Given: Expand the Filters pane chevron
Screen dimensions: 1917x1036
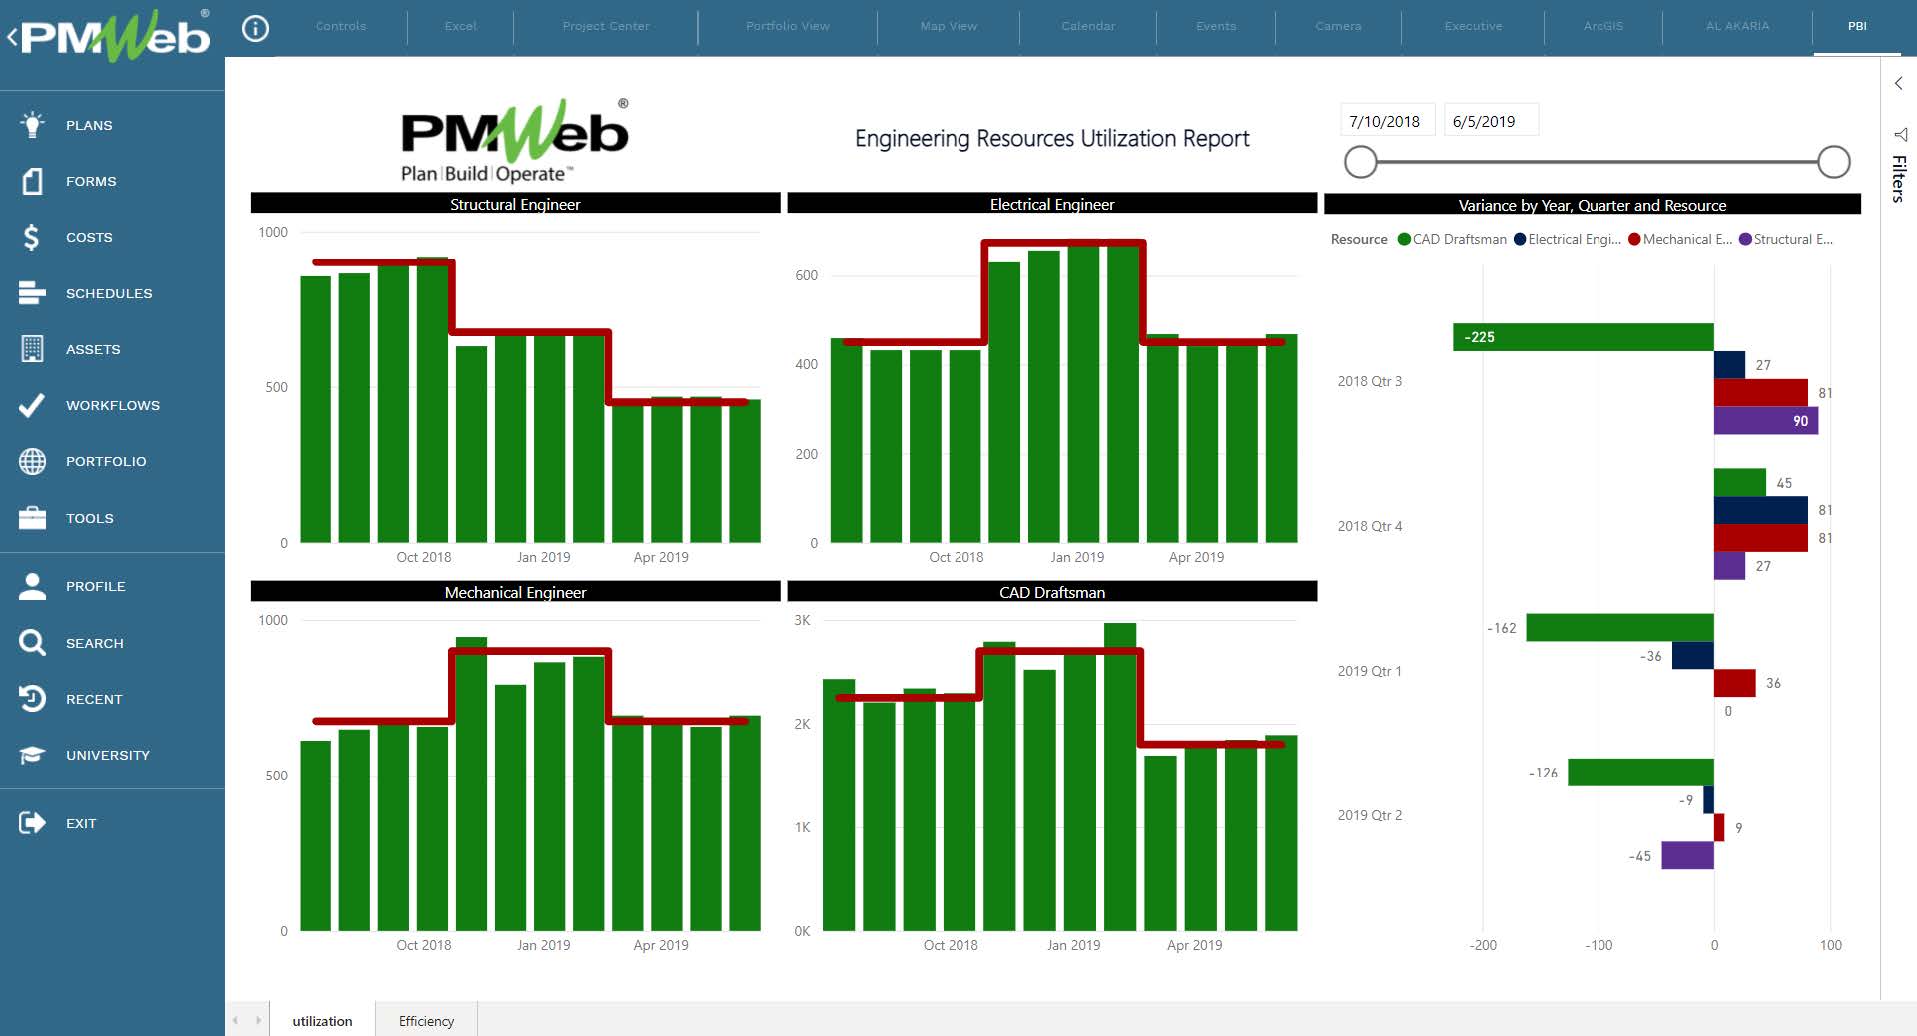Looking at the screenshot, I should click(x=1898, y=84).
